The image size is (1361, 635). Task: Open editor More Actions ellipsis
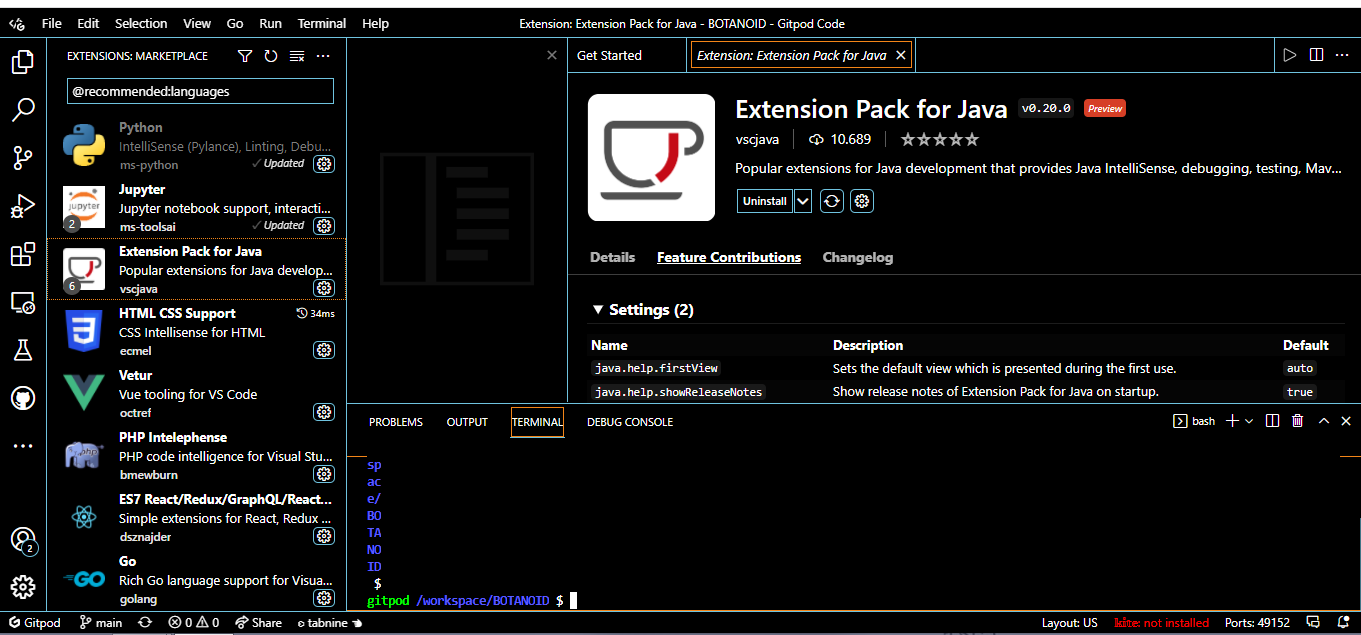pyautogui.click(x=1343, y=55)
